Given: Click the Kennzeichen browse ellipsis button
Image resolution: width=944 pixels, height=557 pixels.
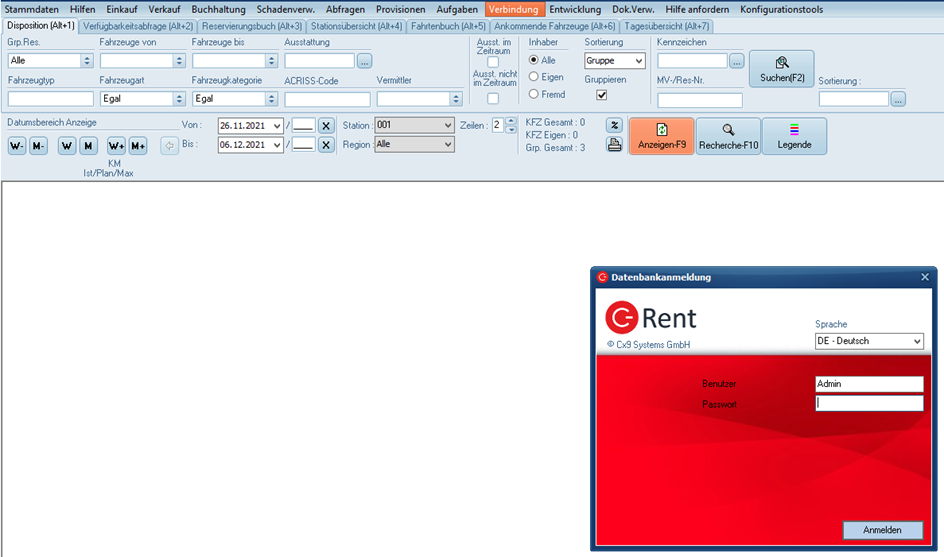Looking at the screenshot, I should click(x=737, y=61).
